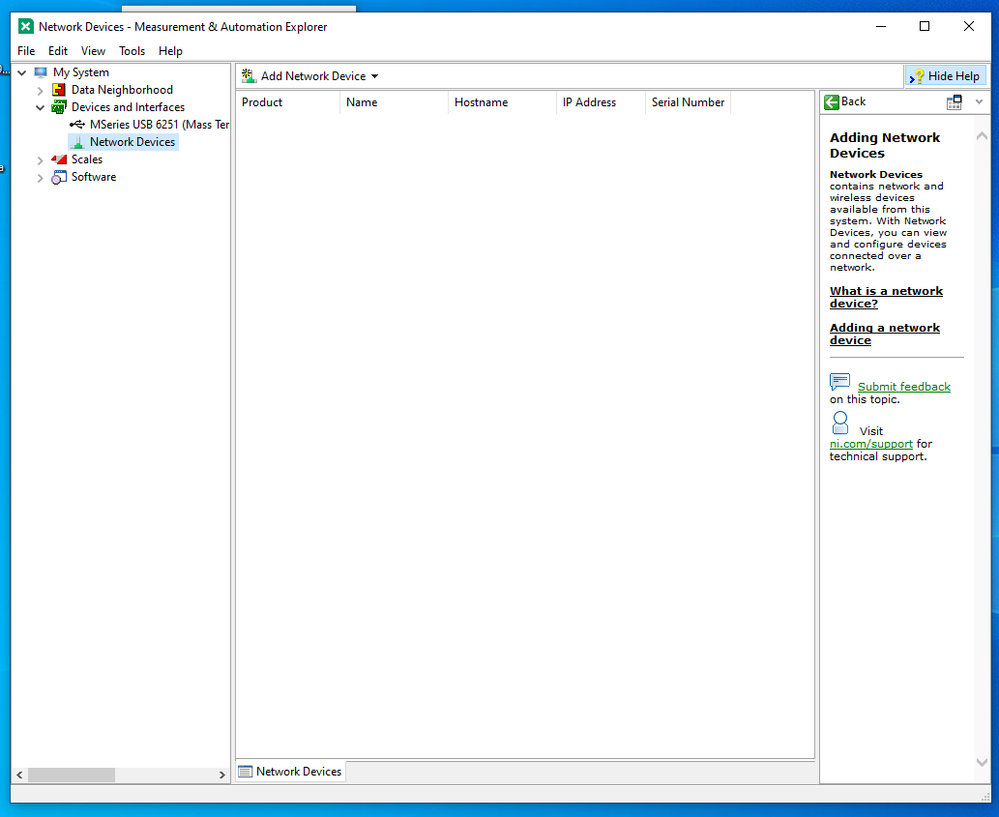The height and width of the screenshot is (817, 999).
Task: Sort by the Hostname column header
Action: pos(502,103)
